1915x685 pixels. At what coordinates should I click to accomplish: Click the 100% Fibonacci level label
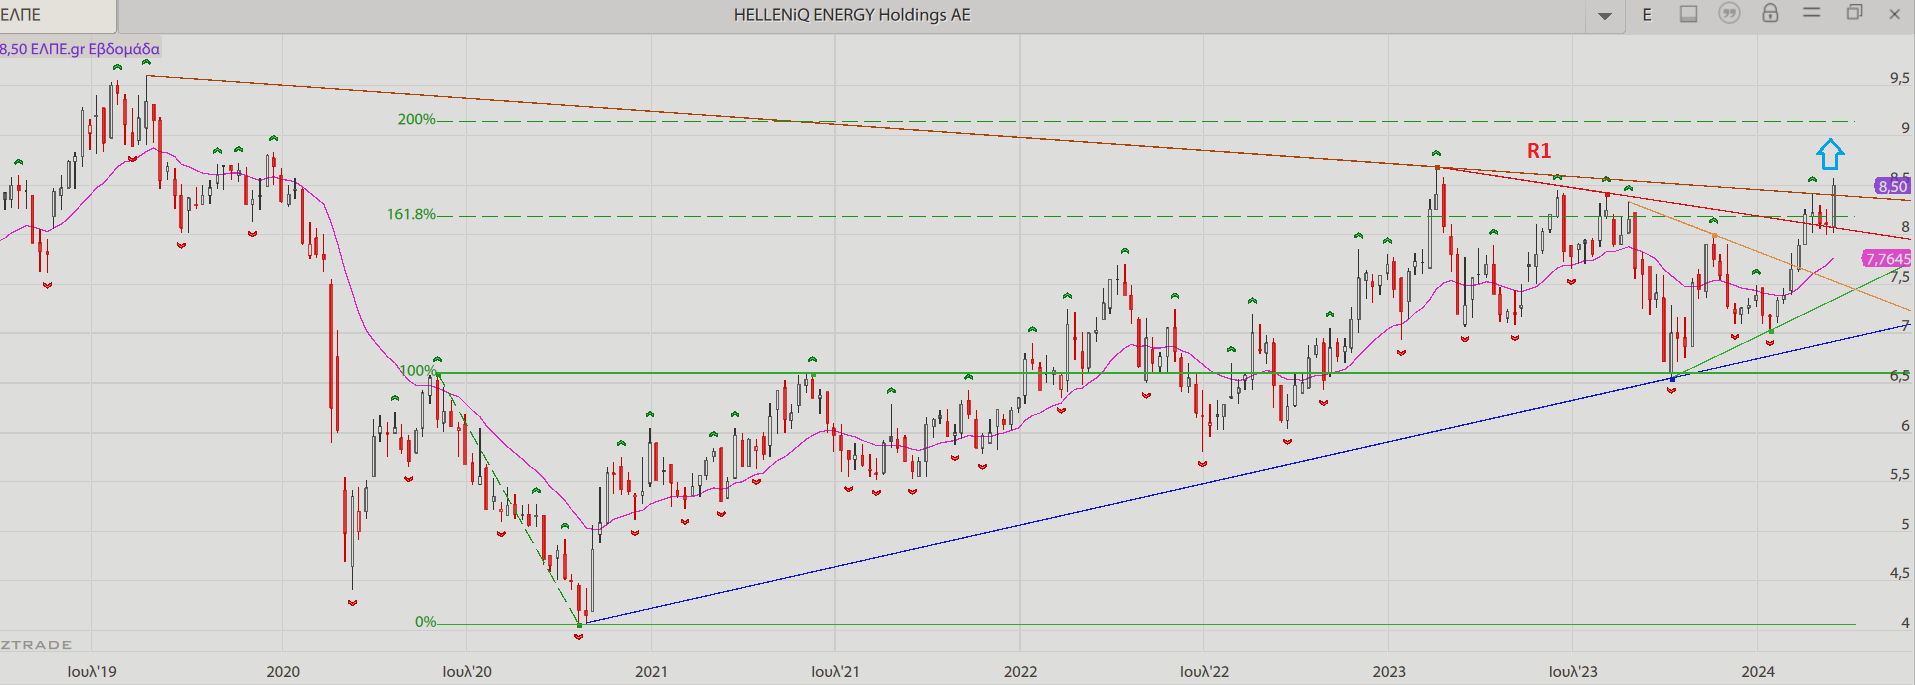tap(418, 370)
